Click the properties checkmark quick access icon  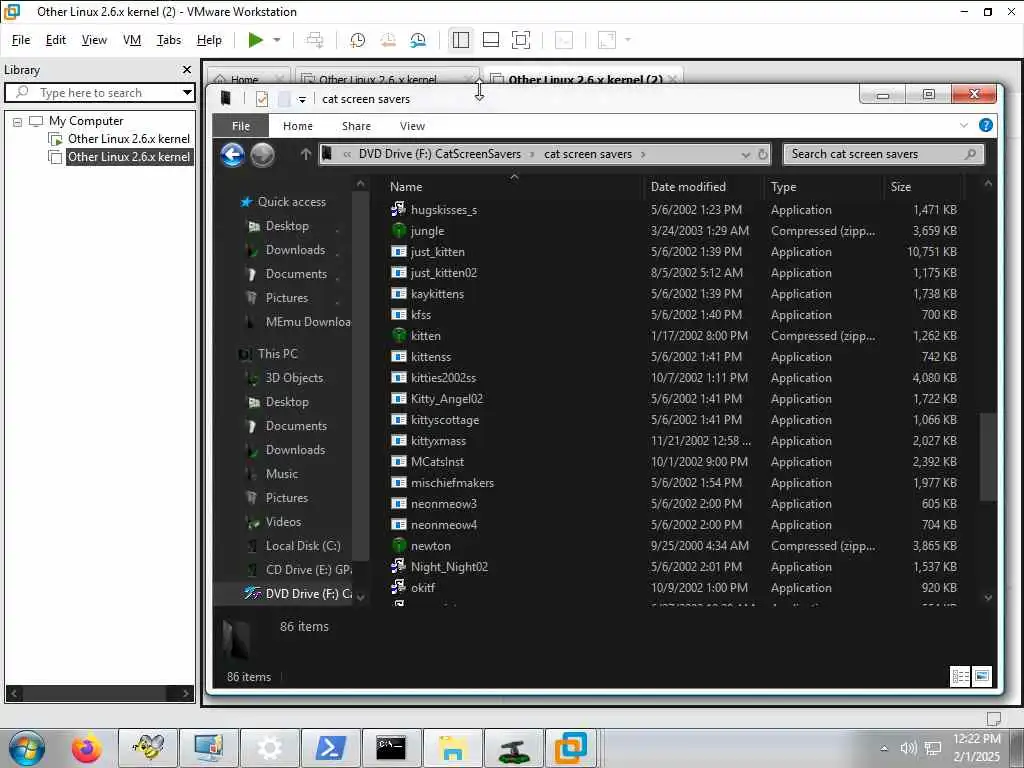[x=262, y=99]
